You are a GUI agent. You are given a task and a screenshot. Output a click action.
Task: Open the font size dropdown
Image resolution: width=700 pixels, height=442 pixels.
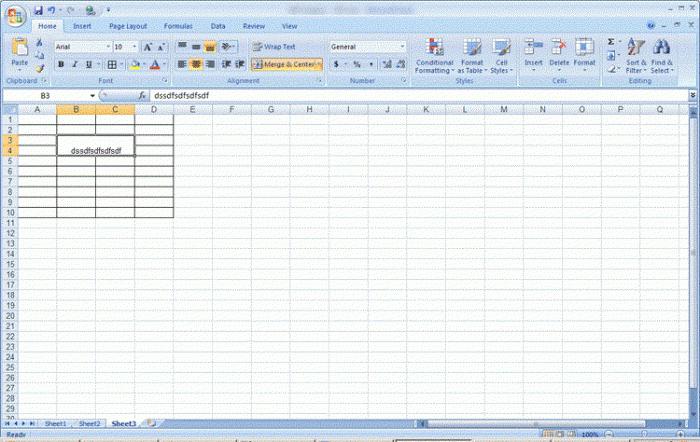click(134, 47)
